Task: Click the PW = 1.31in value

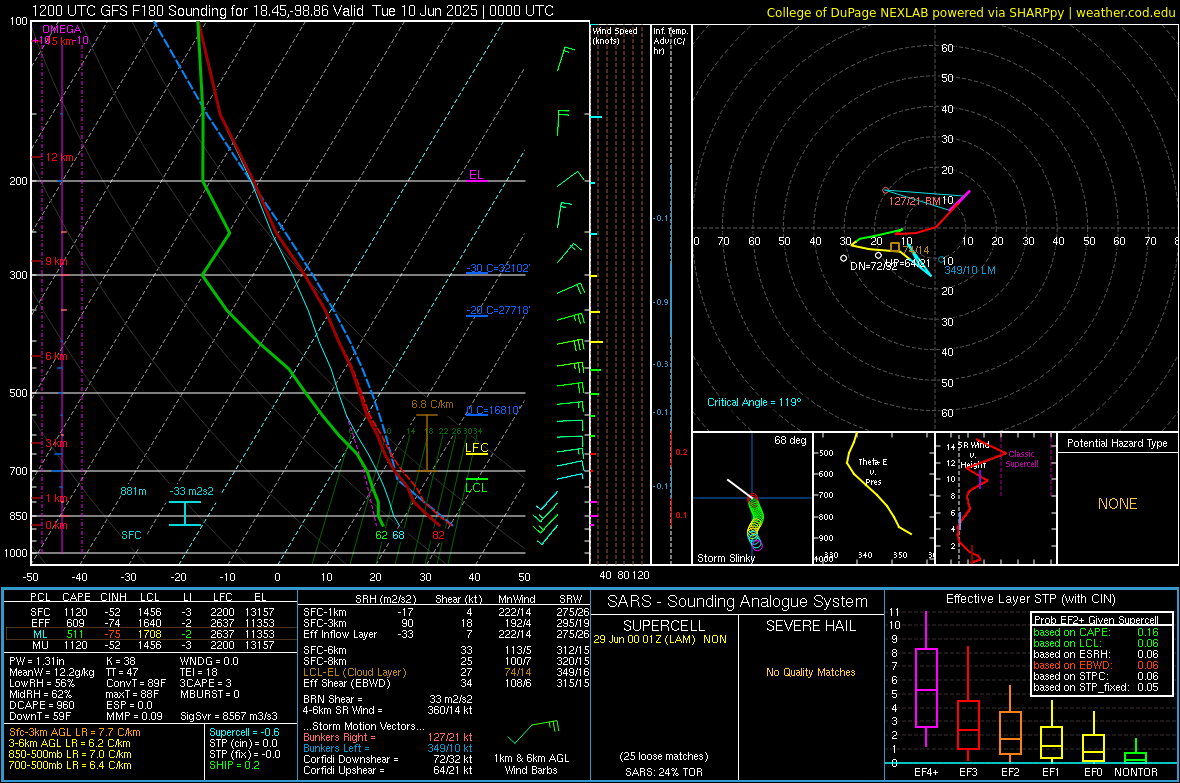Action: (x=37, y=661)
